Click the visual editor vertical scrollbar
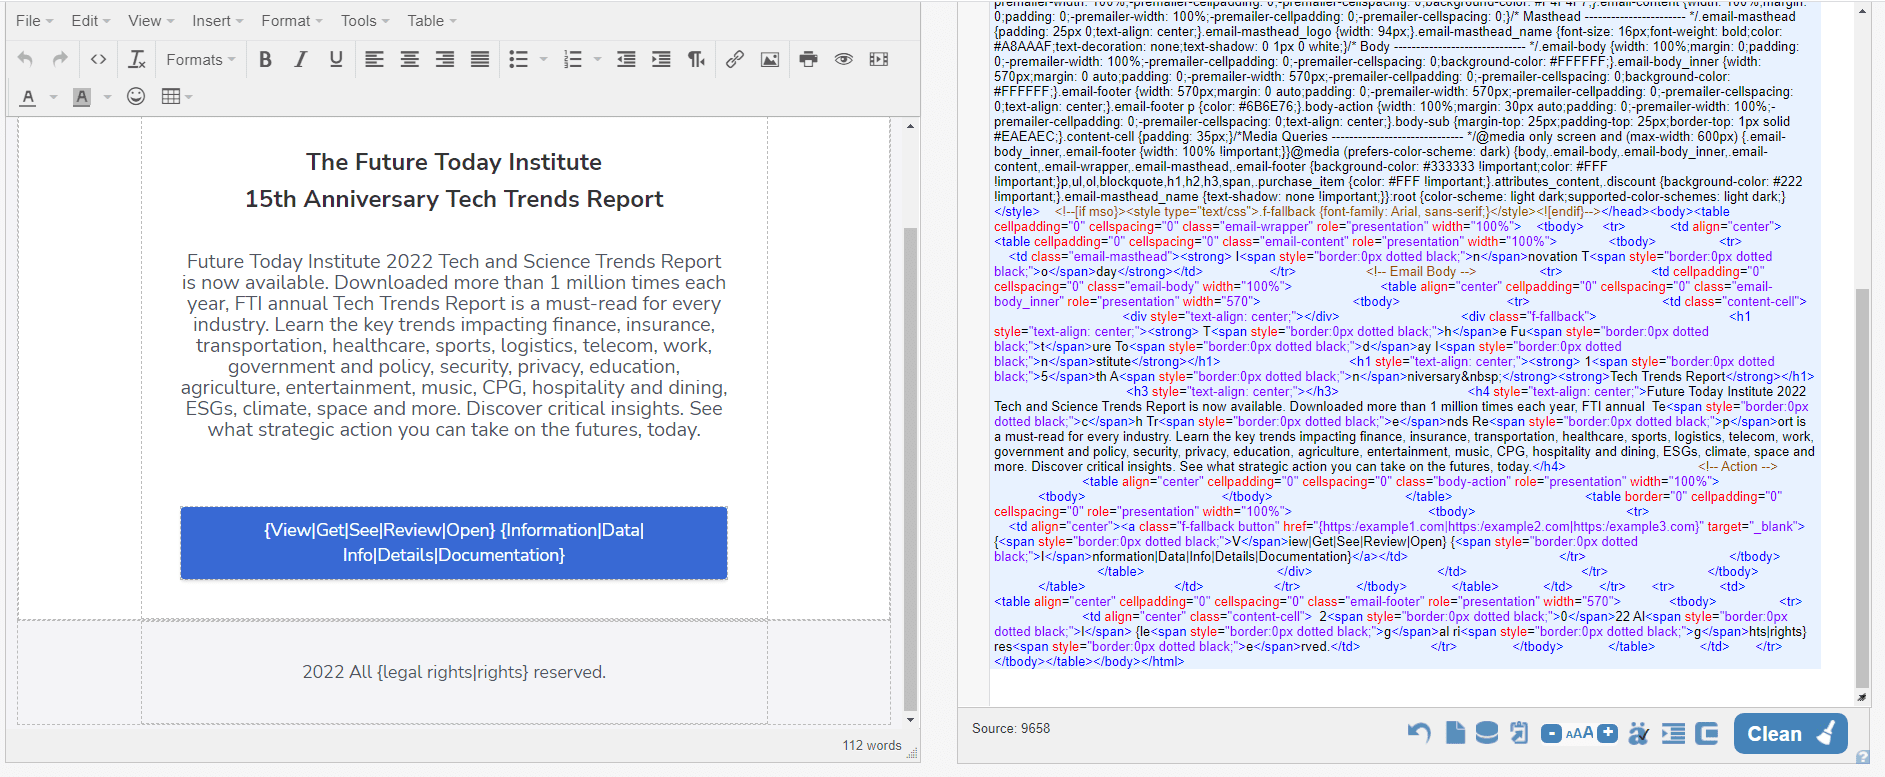This screenshot has width=1885, height=777. [910, 468]
